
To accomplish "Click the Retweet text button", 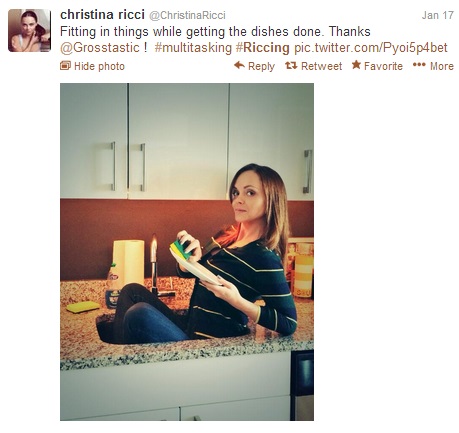I will coord(321,66).
